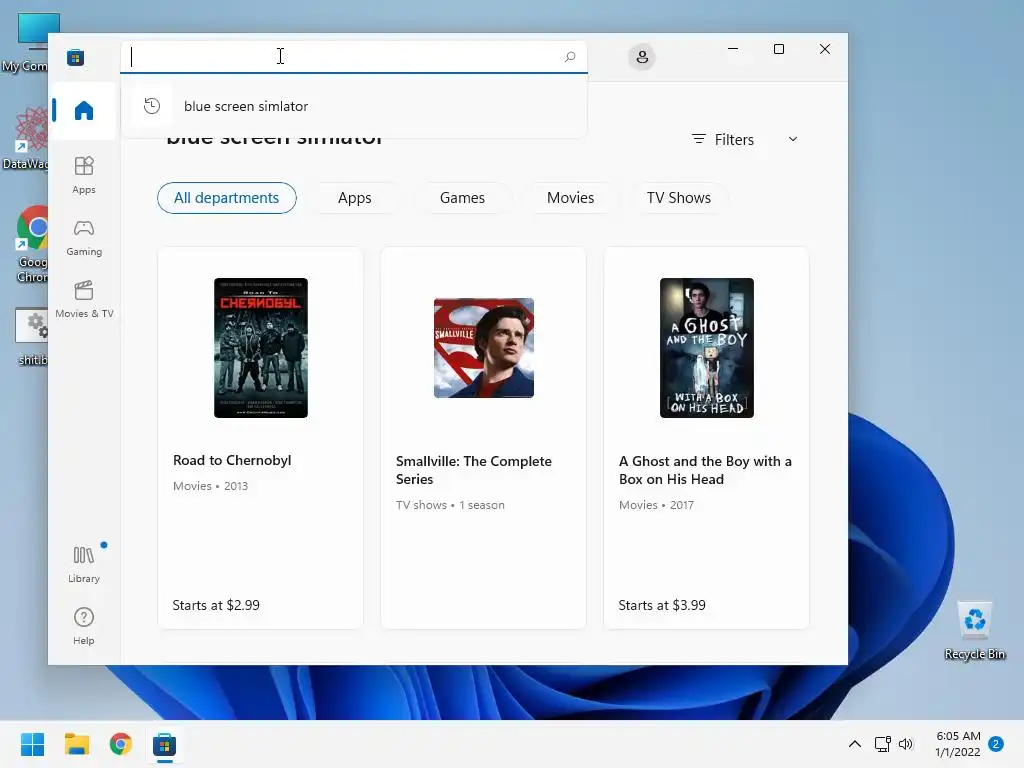Select the Games department tab
This screenshot has height=768, width=1024.
[x=462, y=198]
